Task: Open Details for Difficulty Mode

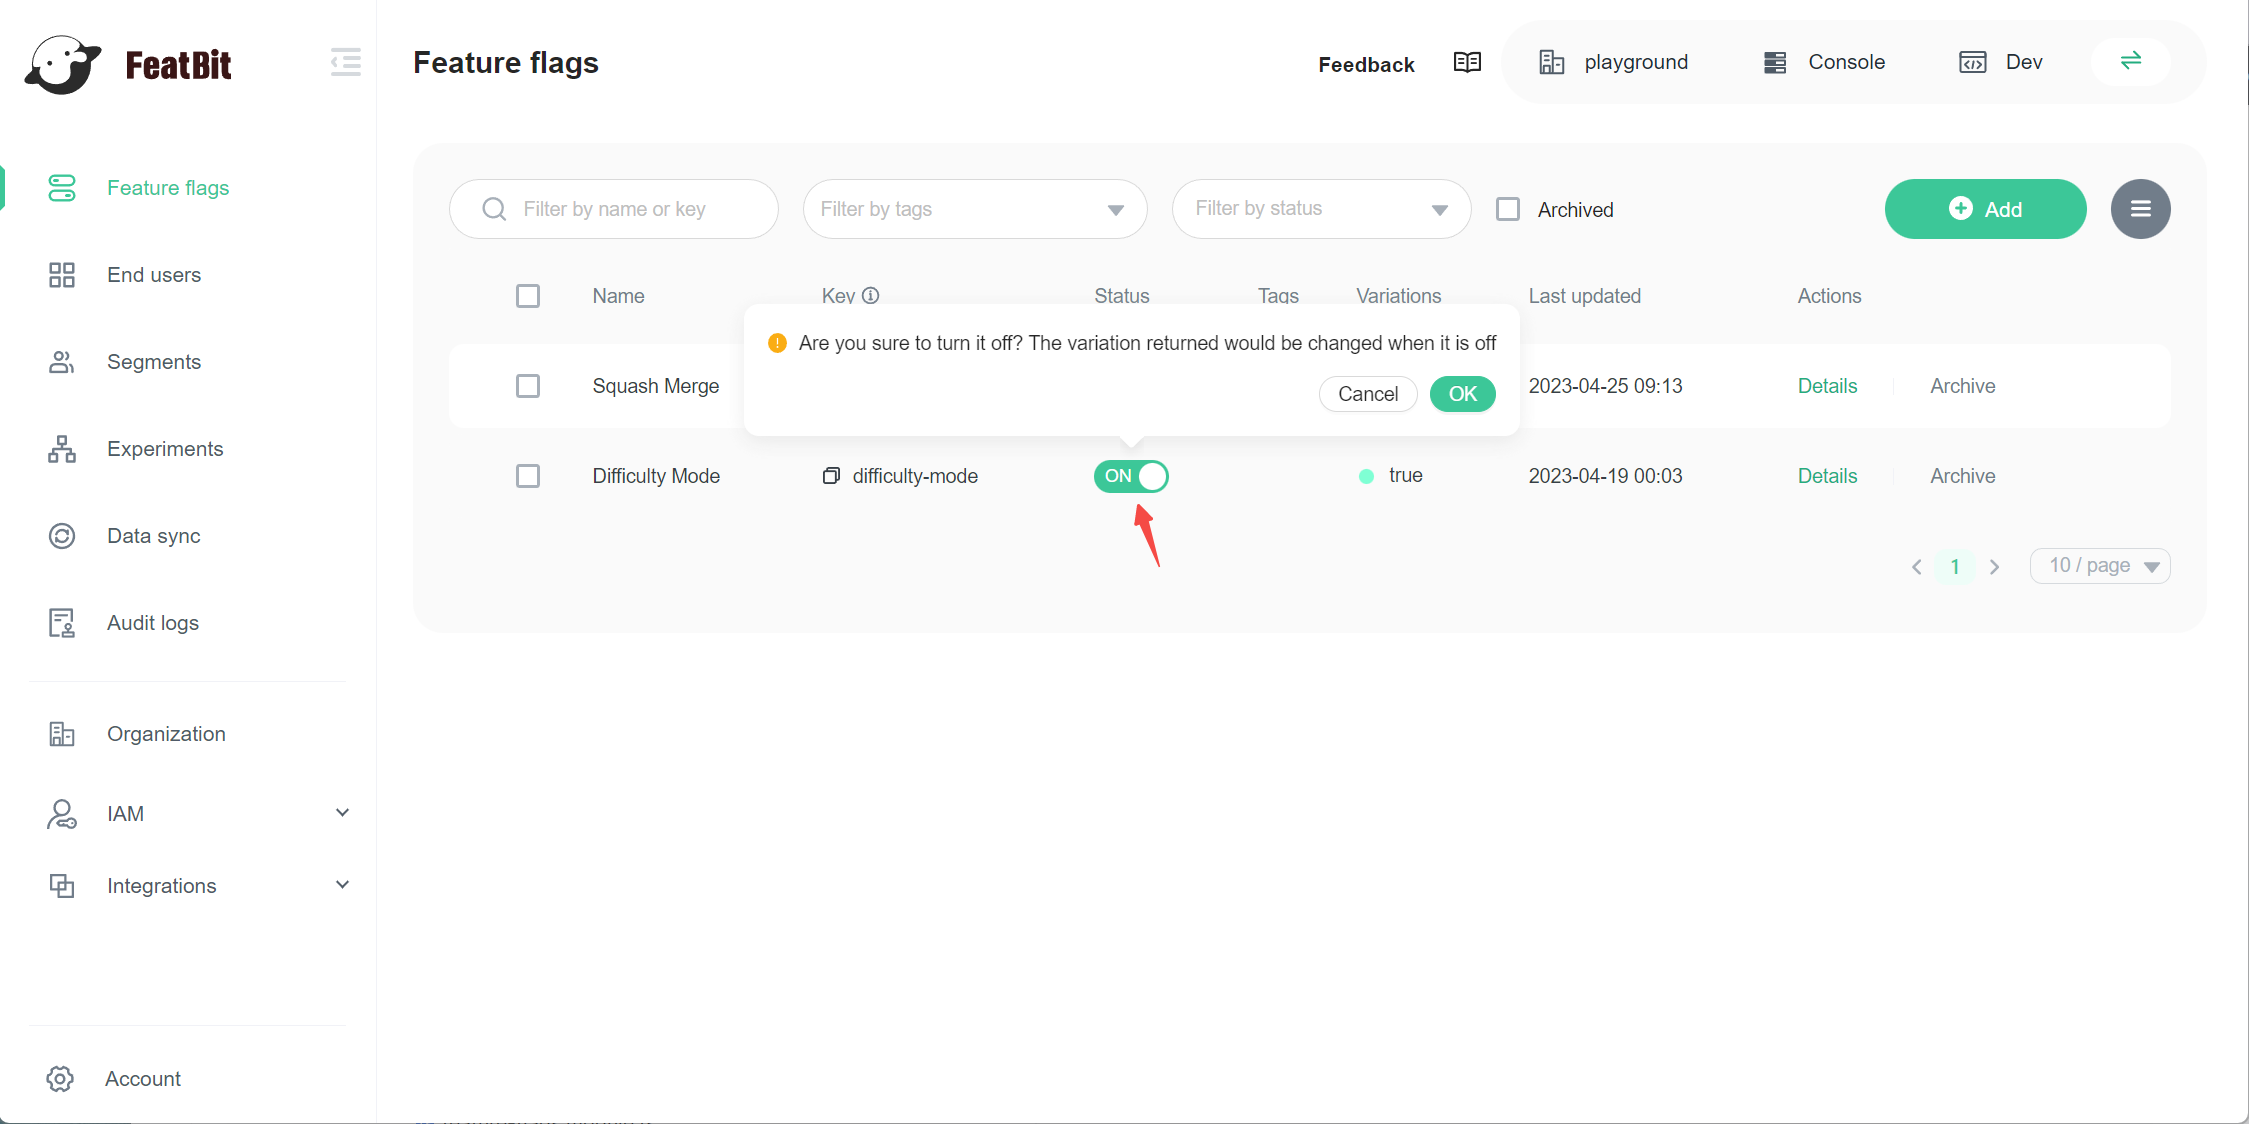Action: point(1826,476)
